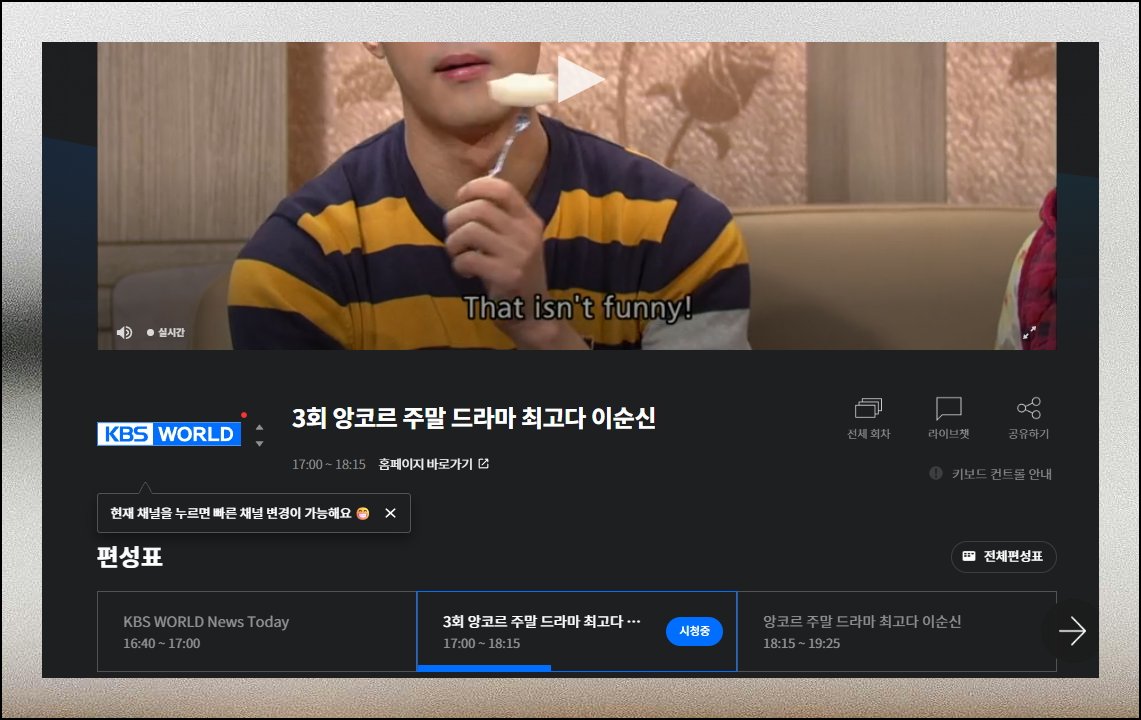Screen dimensions: 1141x720
Task: Click the 시청중 watching badge
Action: coord(694,631)
